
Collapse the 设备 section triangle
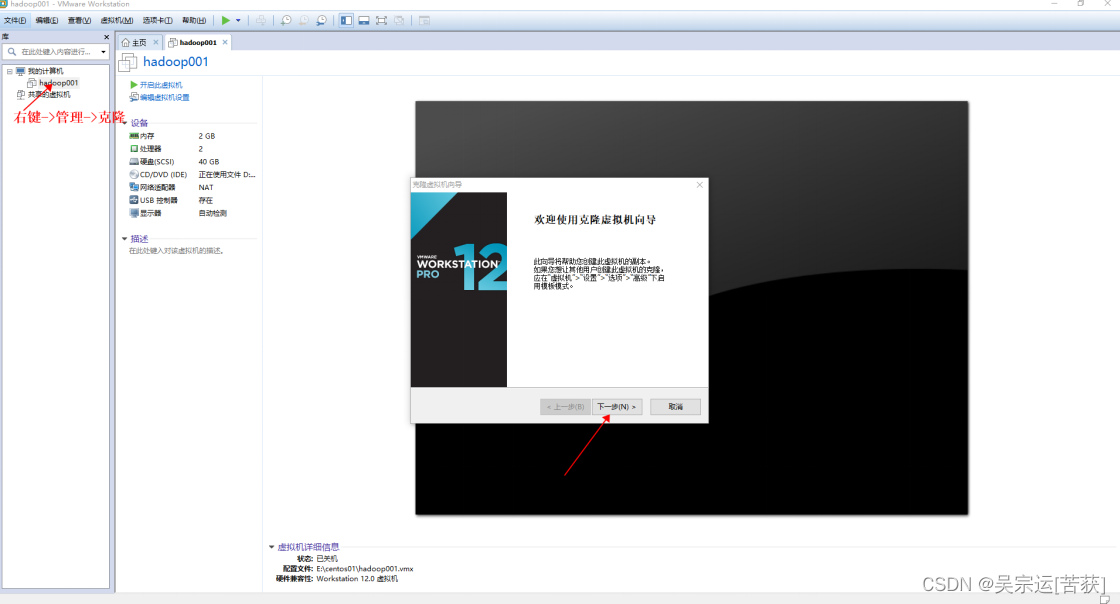coord(125,123)
